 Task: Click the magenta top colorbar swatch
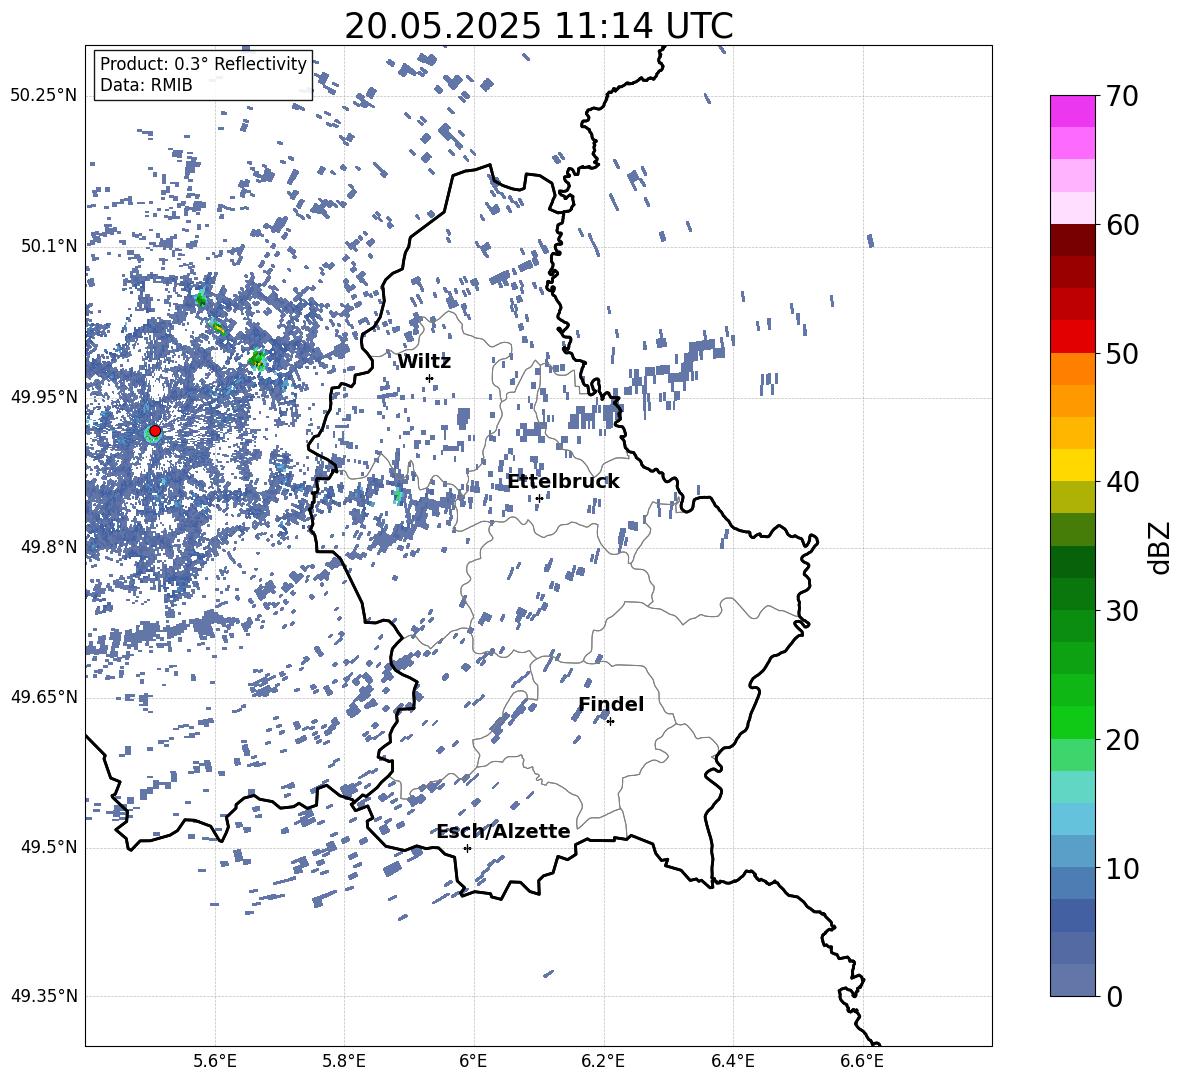[x=1073, y=112]
